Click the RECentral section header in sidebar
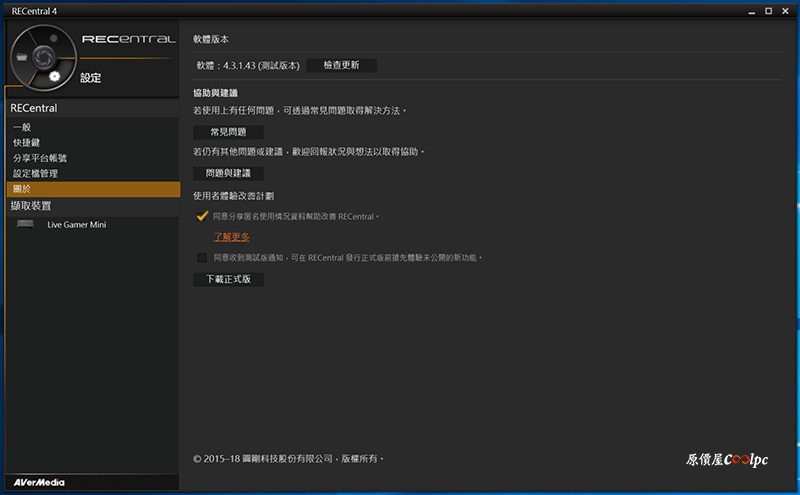The width and height of the screenshot is (800, 495). [x=93, y=108]
